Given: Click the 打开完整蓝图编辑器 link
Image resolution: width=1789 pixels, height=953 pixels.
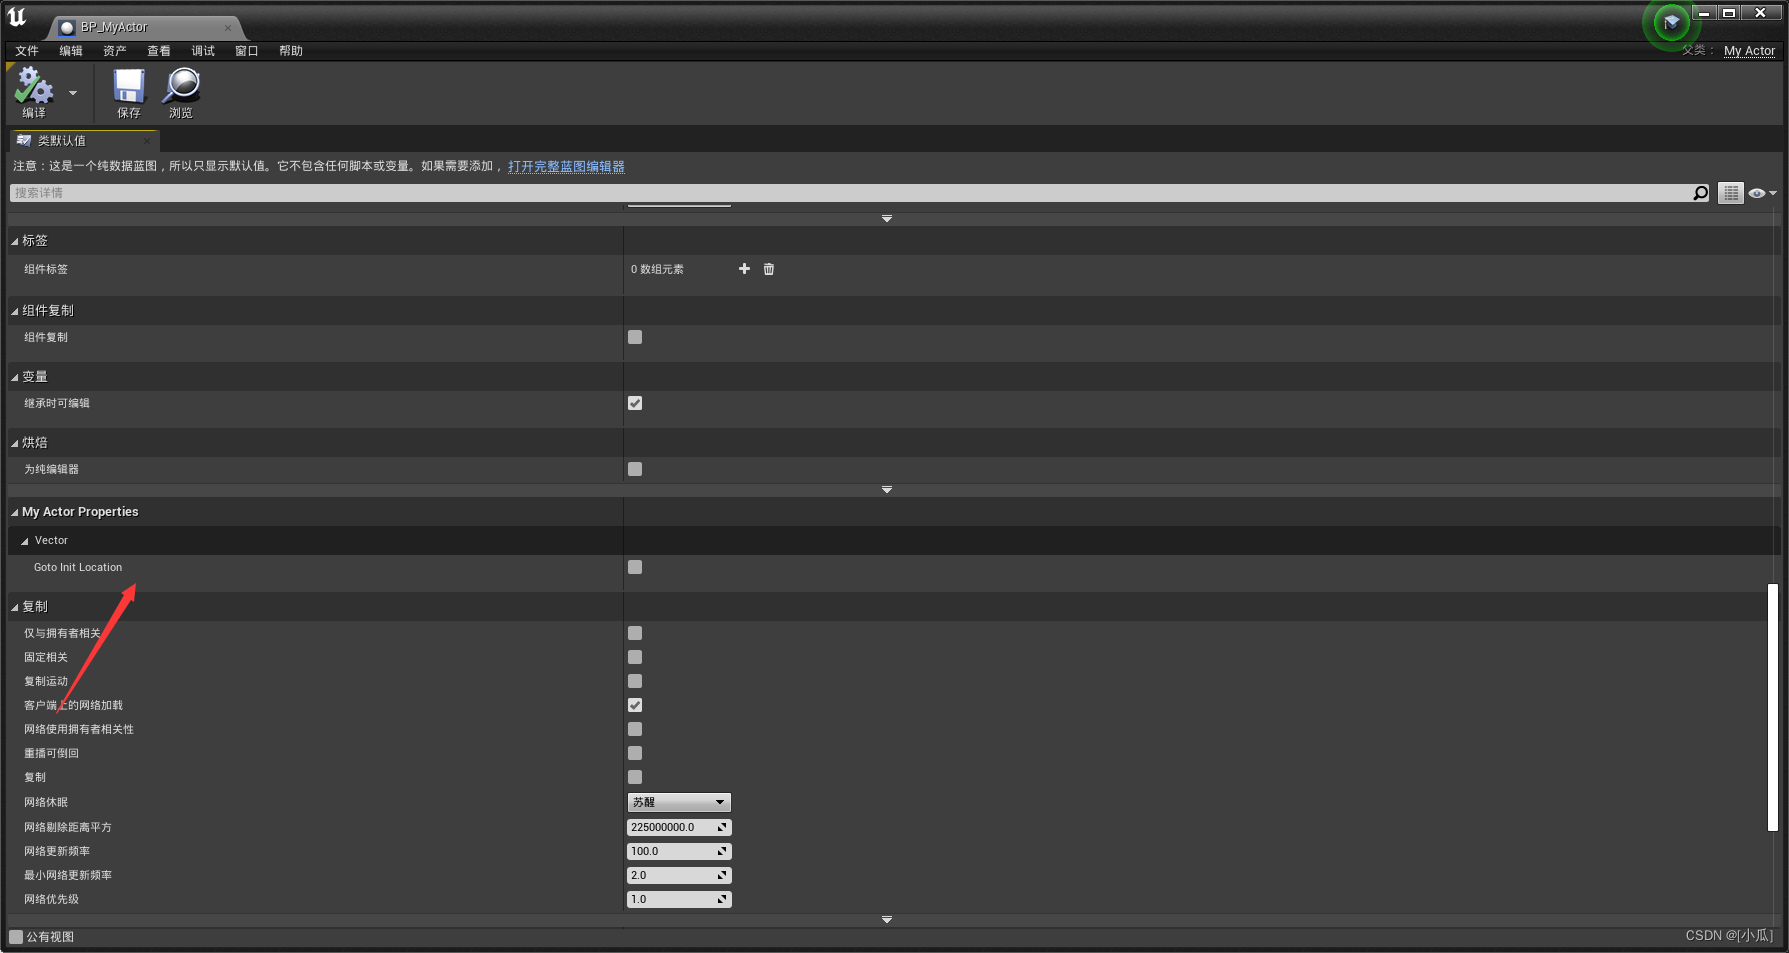Looking at the screenshot, I should [x=566, y=166].
